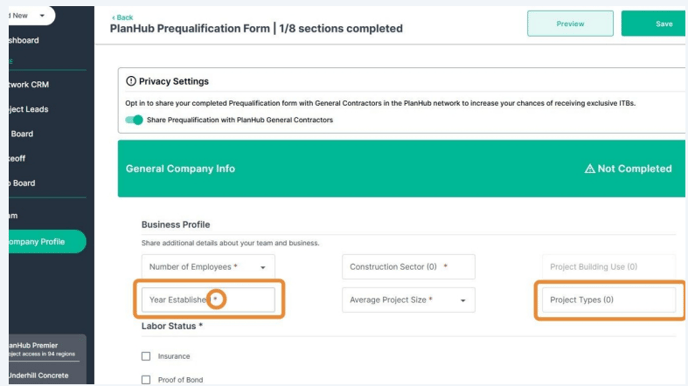Click the Construction Sector field
688x386 pixels.
tap(408, 267)
